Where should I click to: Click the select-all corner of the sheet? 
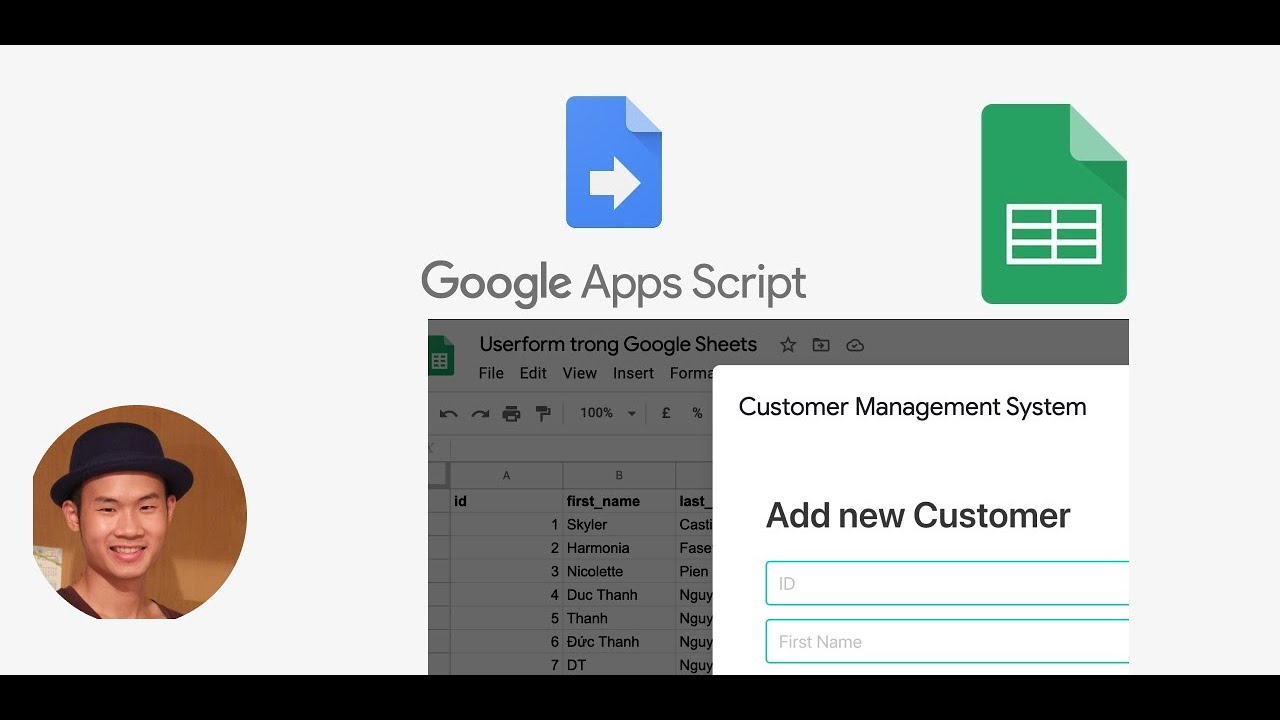(439, 475)
